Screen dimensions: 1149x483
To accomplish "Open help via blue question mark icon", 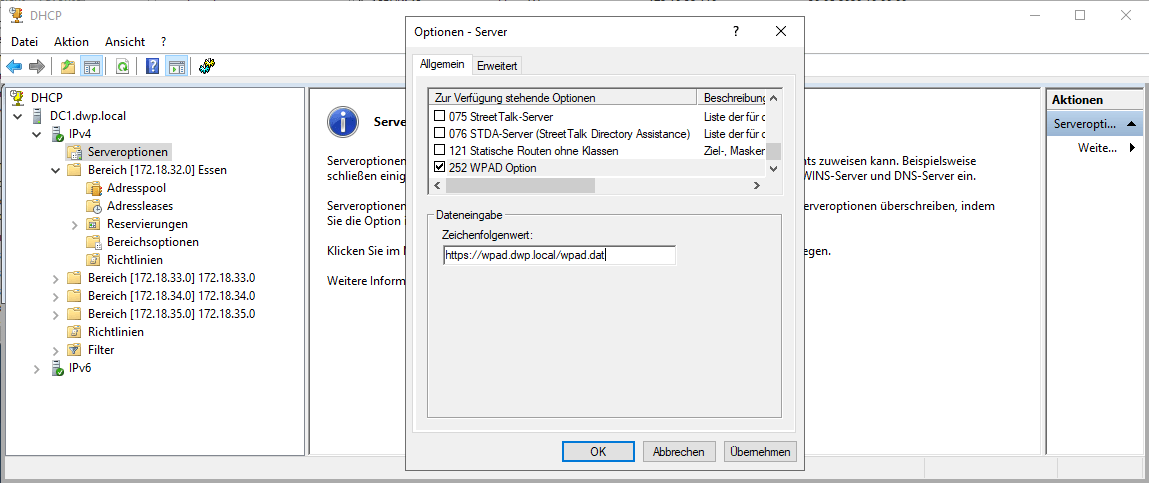I will 152,66.
